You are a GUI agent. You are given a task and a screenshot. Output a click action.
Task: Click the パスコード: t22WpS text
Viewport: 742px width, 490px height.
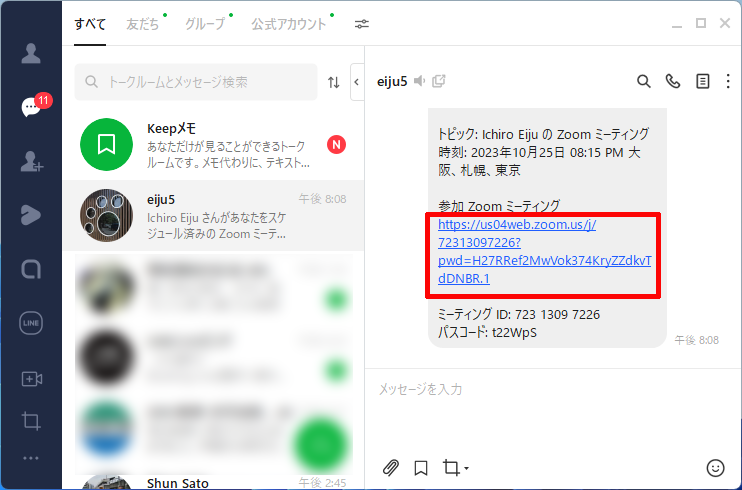click(x=487, y=332)
